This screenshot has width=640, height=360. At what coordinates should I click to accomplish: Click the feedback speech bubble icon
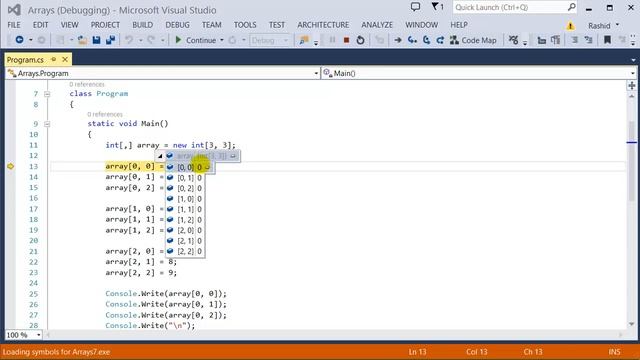pyautogui.click(x=416, y=7)
